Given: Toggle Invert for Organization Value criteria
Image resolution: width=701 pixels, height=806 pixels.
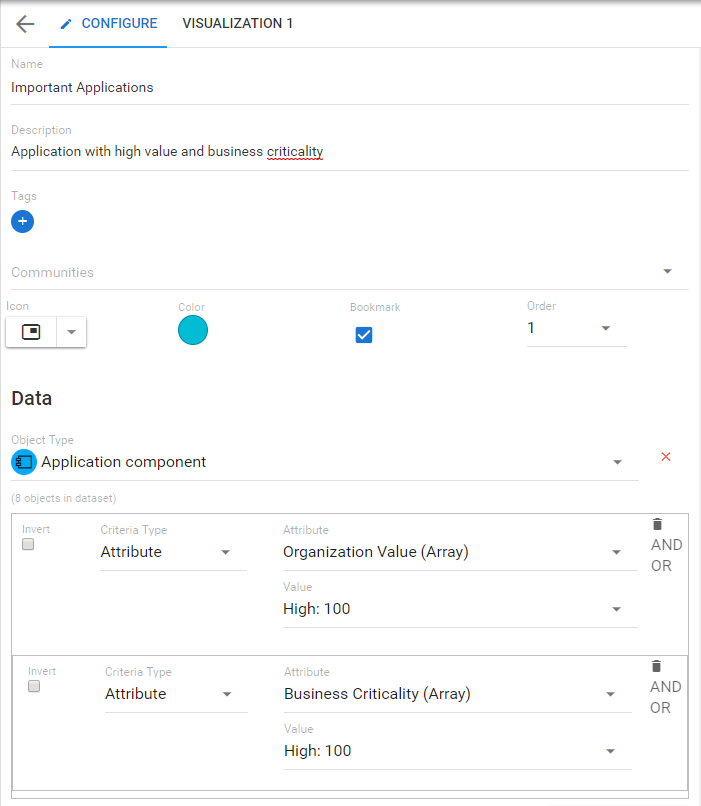Looking at the screenshot, I should pos(28,544).
